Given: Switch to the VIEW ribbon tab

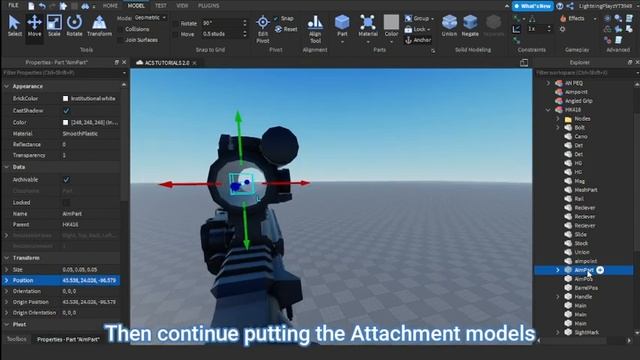Looking at the screenshot, I should [182, 6].
